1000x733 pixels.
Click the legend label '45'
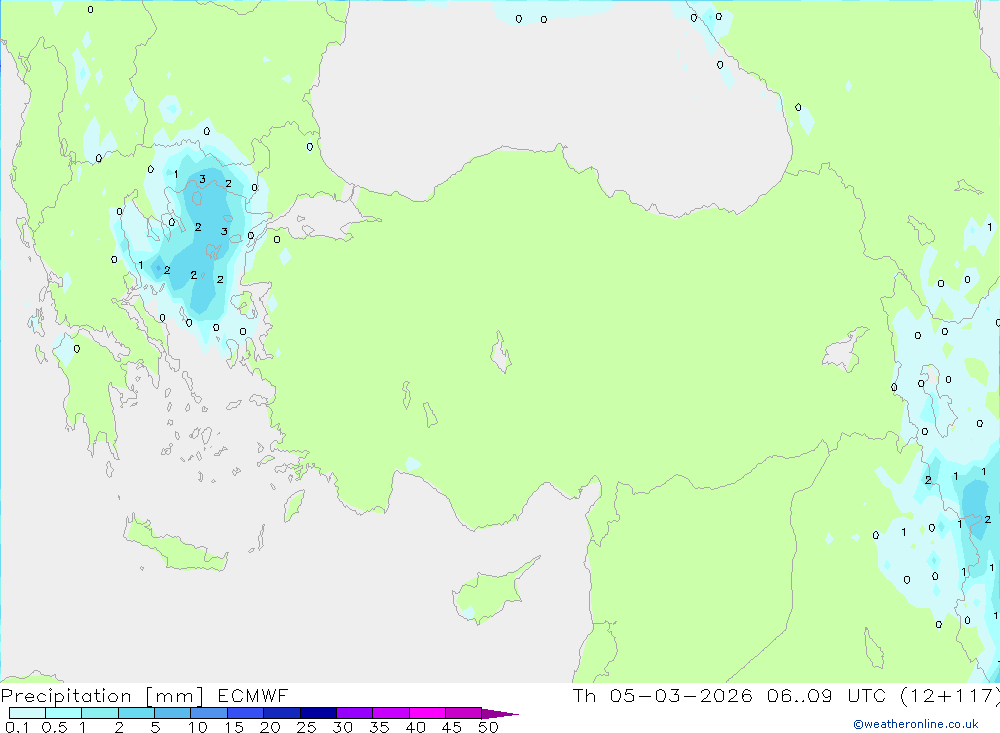[x=452, y=727]
